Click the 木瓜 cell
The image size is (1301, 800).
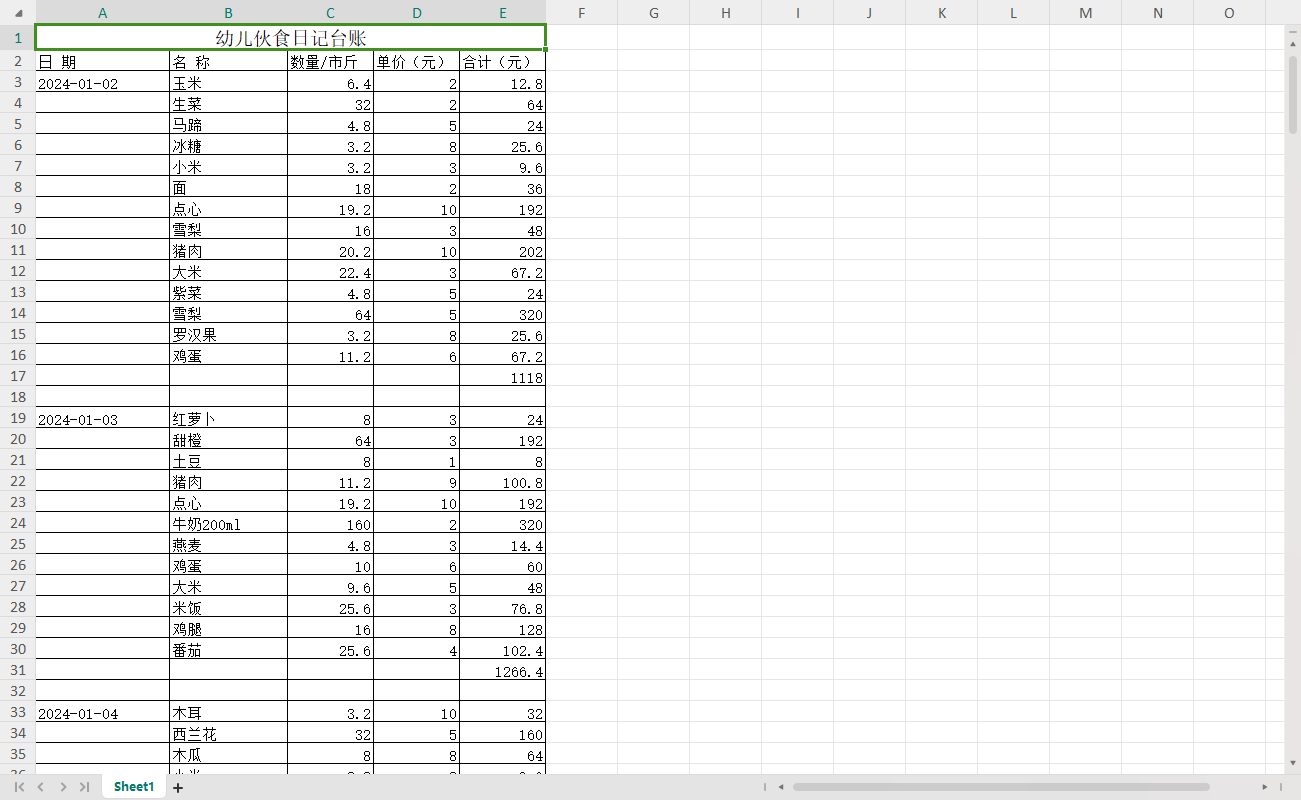229,755
